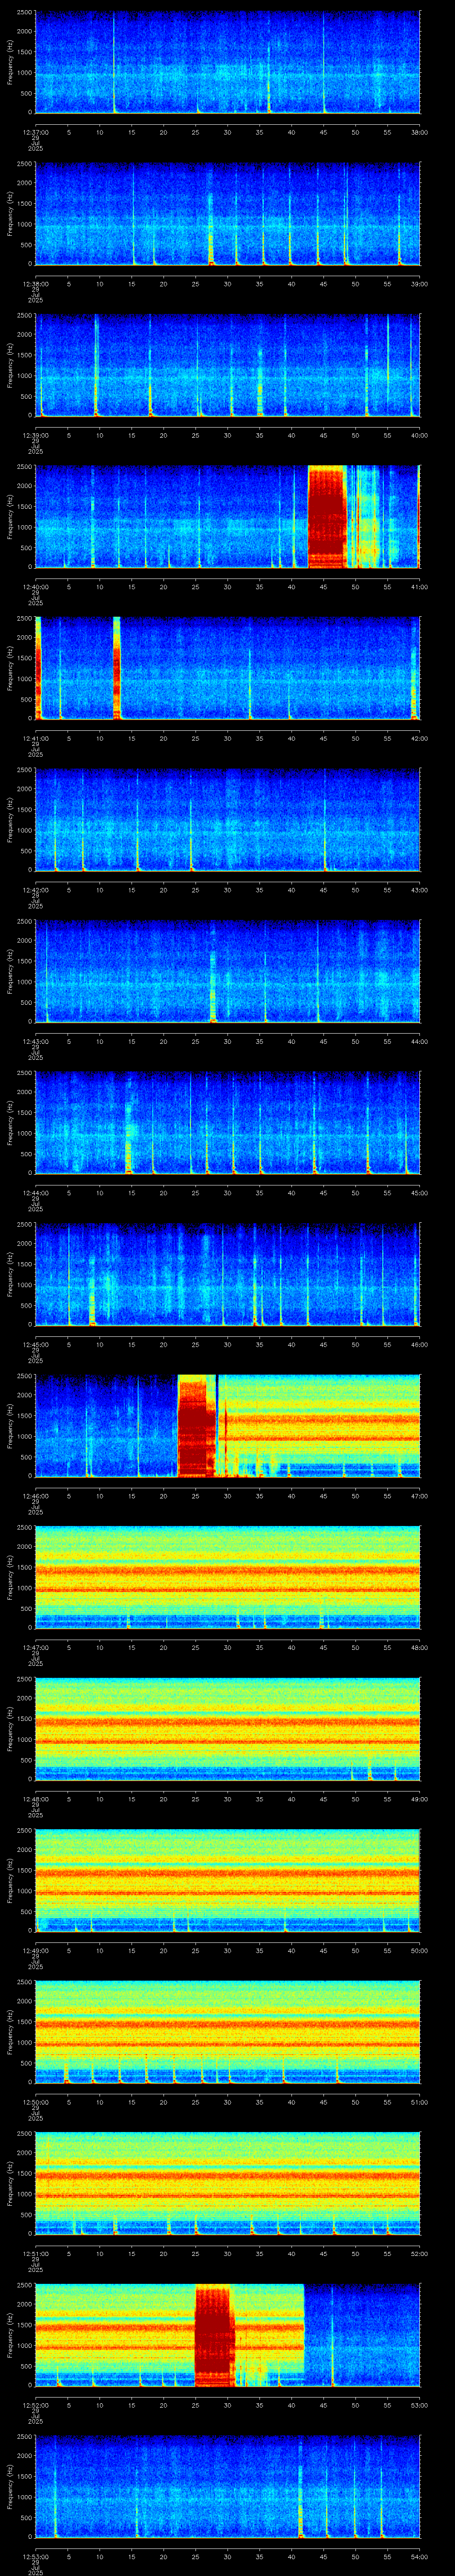This screenshot has height=2576, width=455.
Task: Click the '12:47:00' start time label
Action: pyautogui.click(x=35, y=1647)
